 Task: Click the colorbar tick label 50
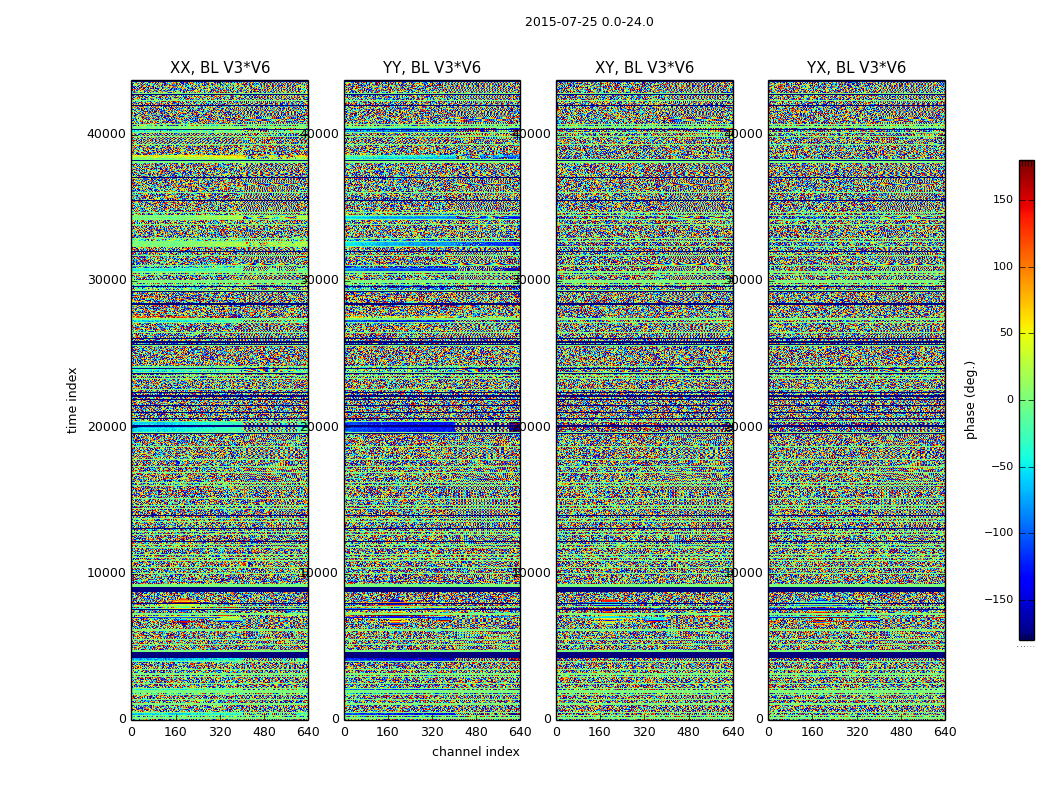tap(1006, 333)
